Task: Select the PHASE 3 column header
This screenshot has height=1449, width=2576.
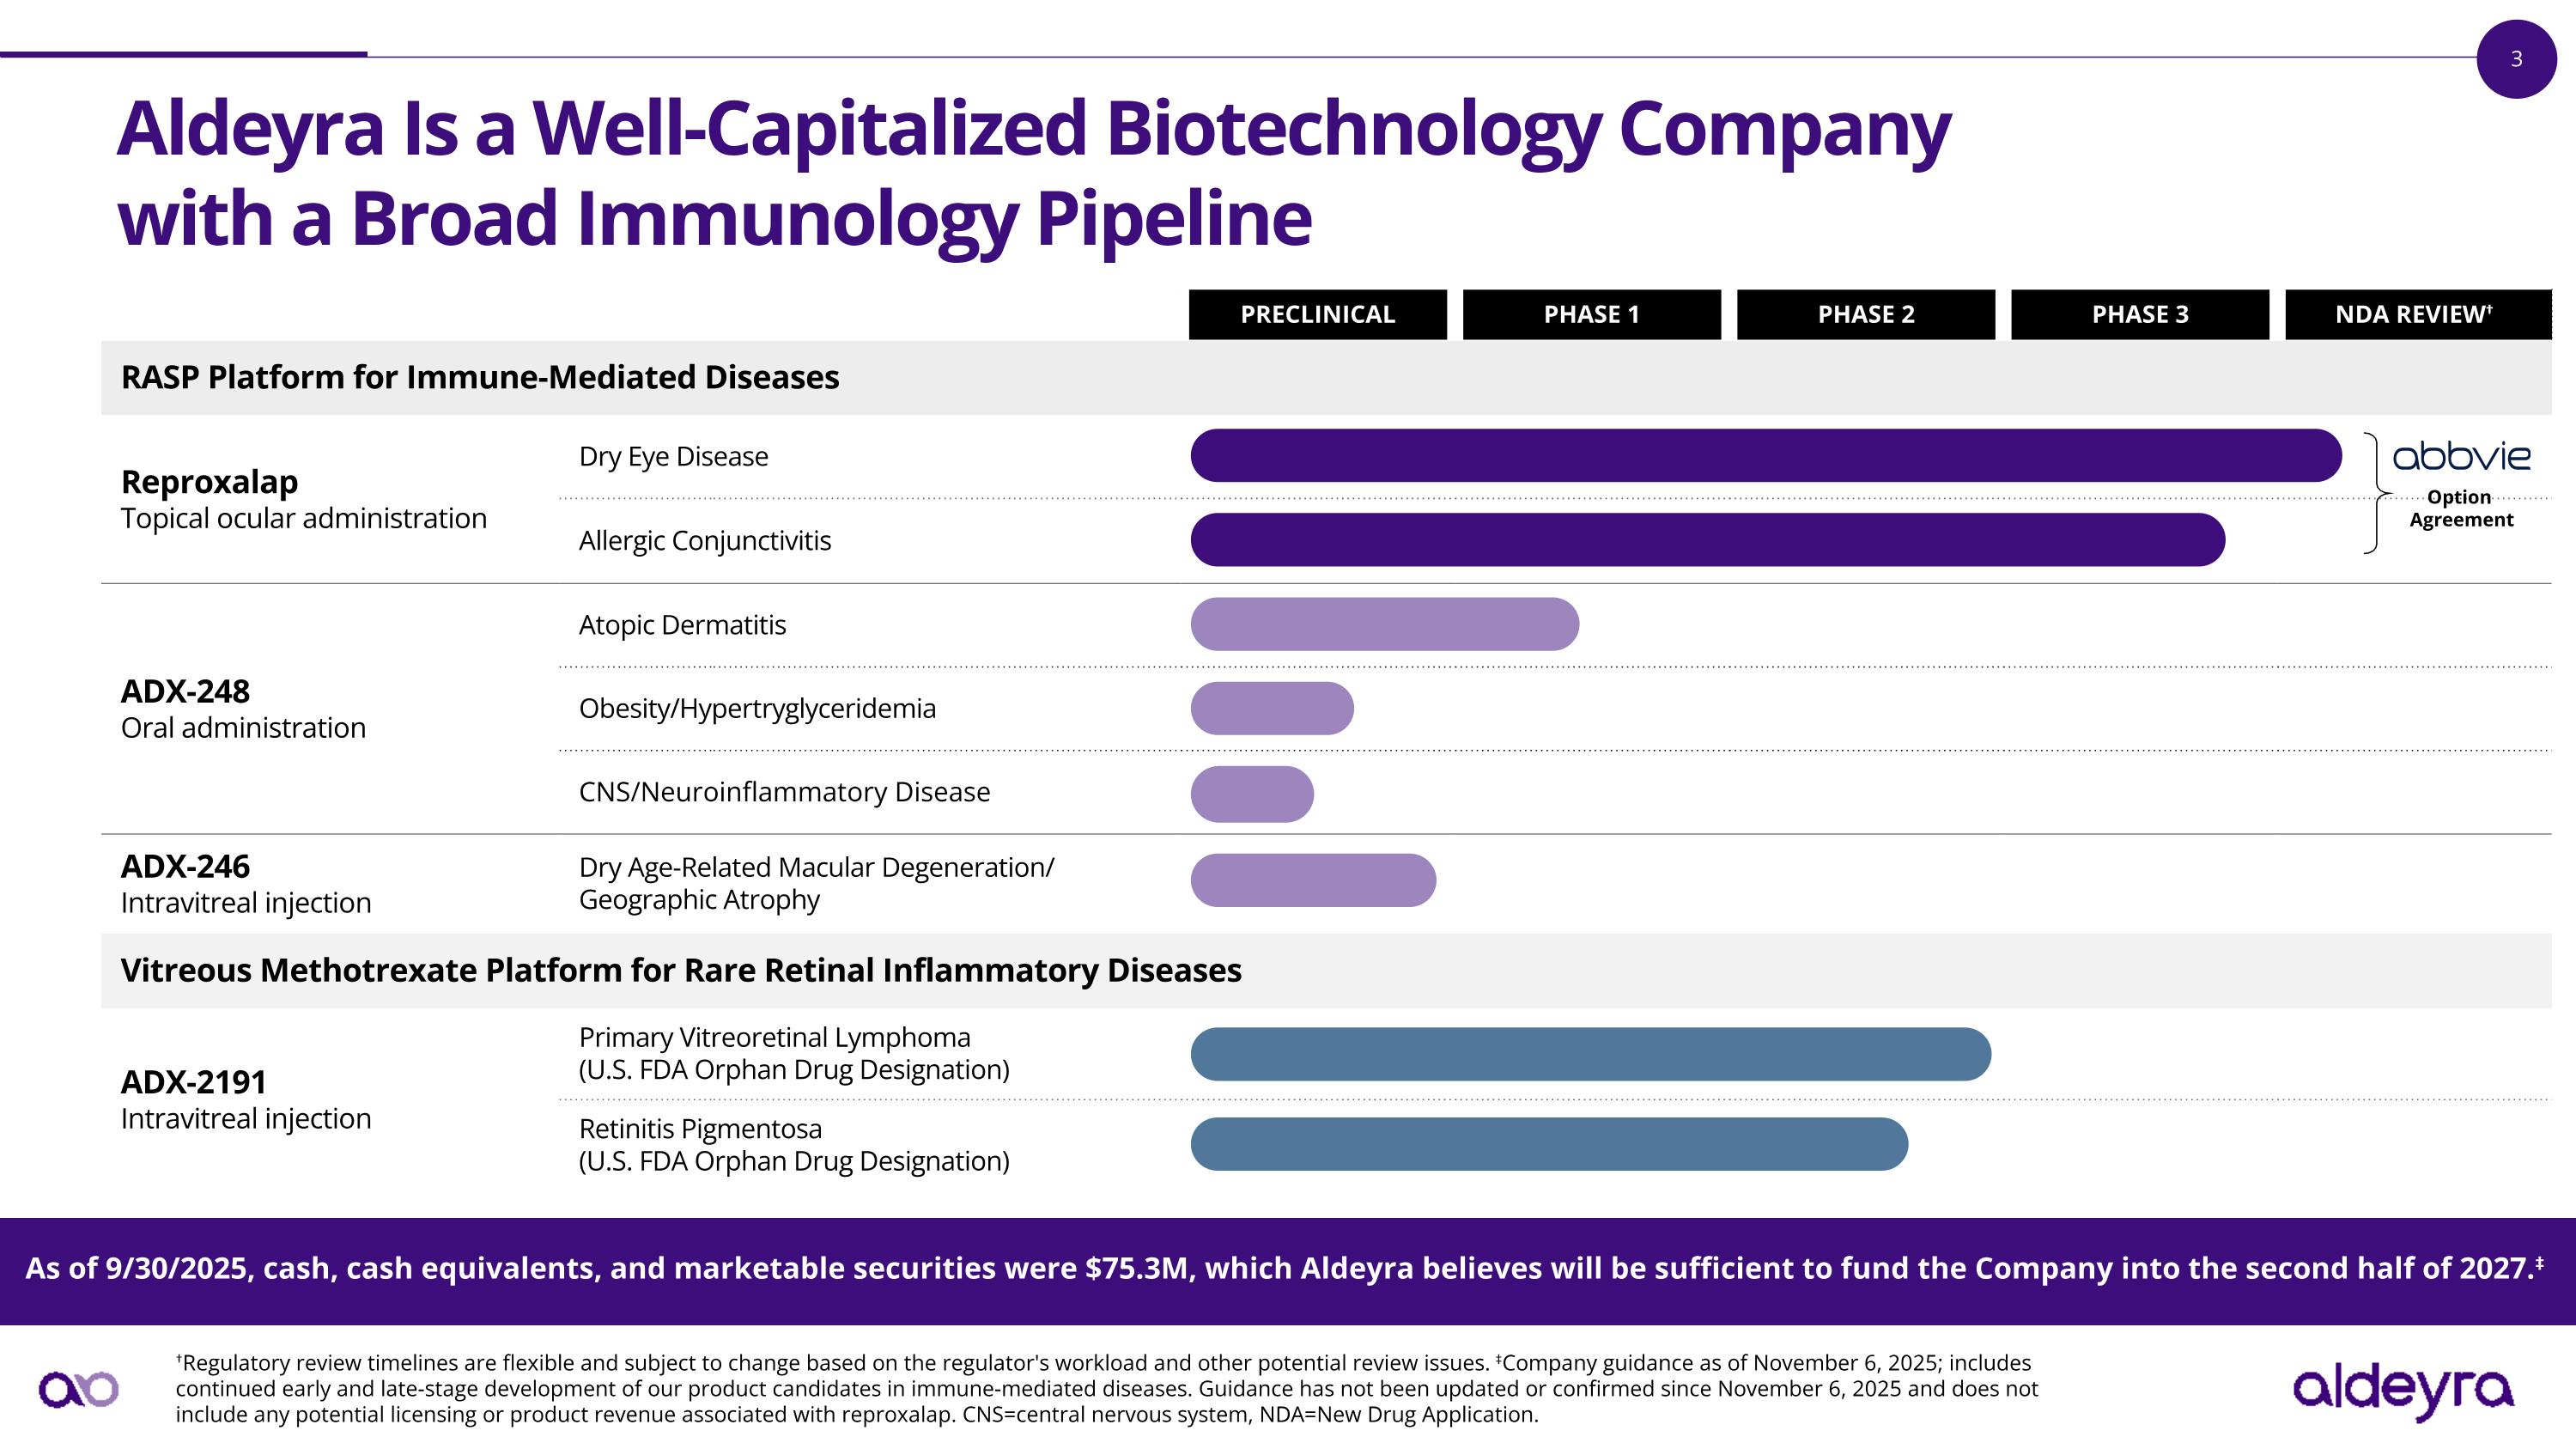Action: pyautogui.click(x=2139, y=314)
